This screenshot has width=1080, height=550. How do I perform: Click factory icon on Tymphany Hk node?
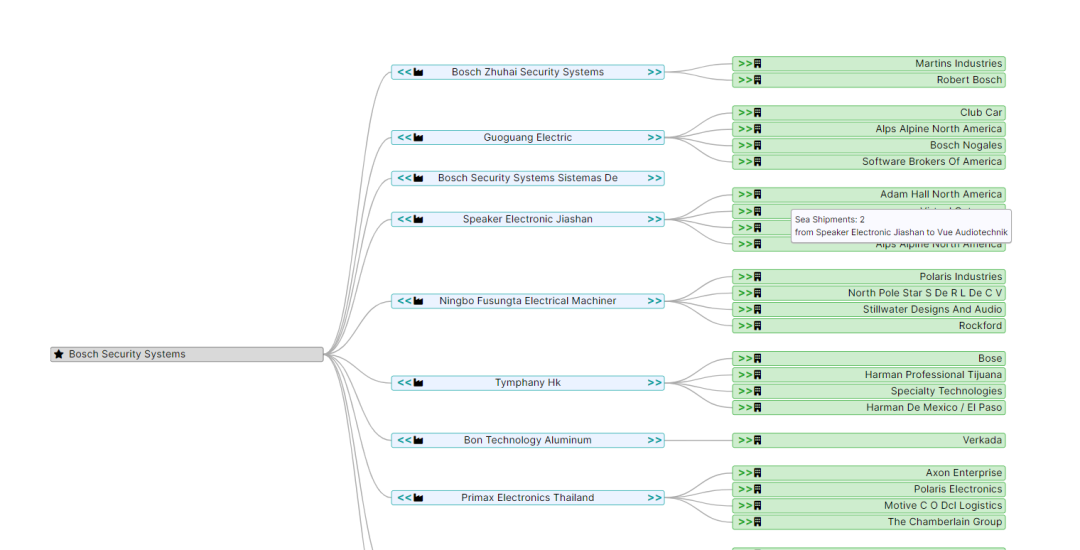click(x=418, y=383)
